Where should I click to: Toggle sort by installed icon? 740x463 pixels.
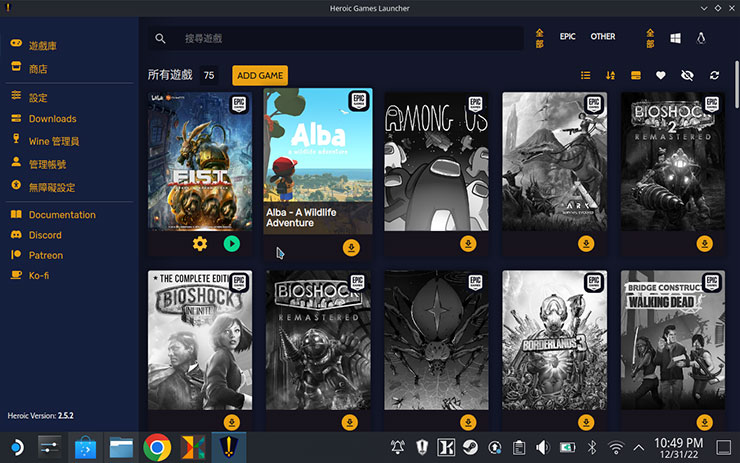(x=636, y=75)
